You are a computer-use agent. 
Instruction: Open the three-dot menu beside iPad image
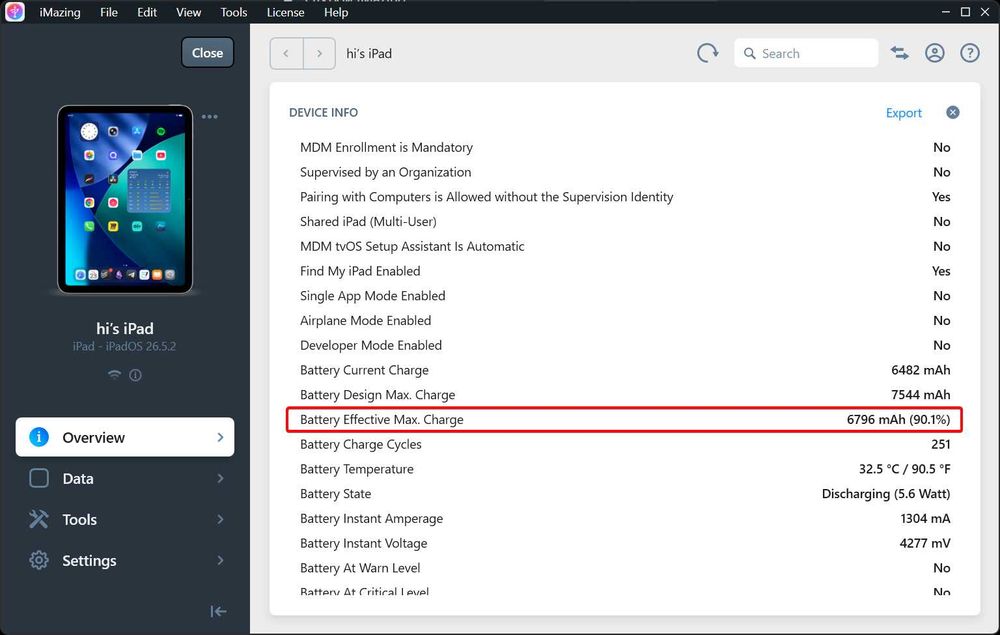pos(210,117)
